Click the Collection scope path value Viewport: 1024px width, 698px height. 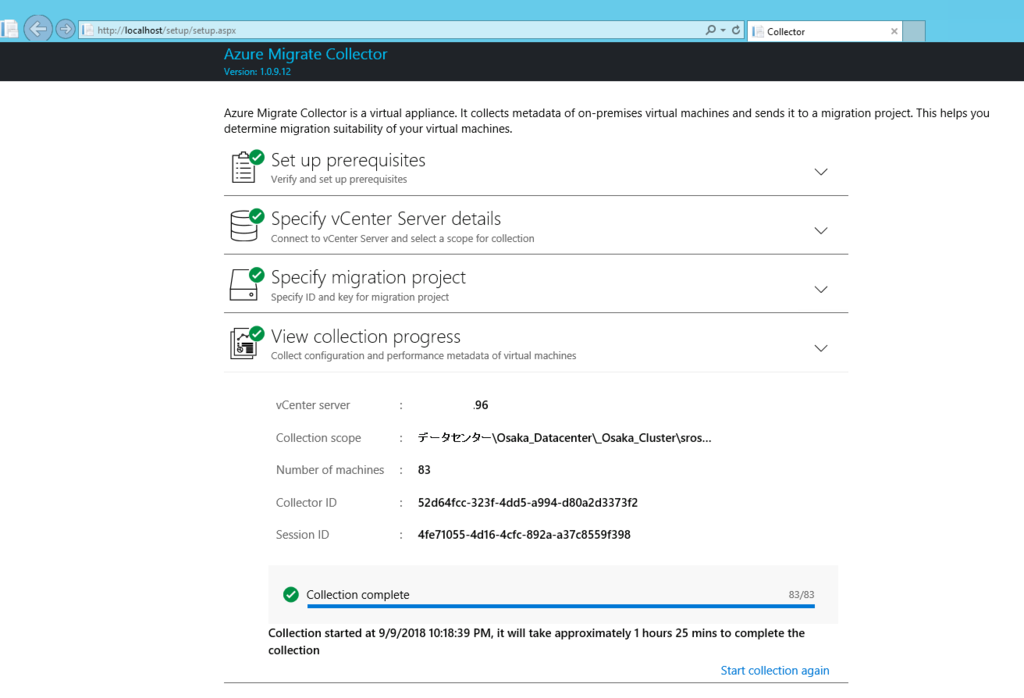tap(565, 438)
